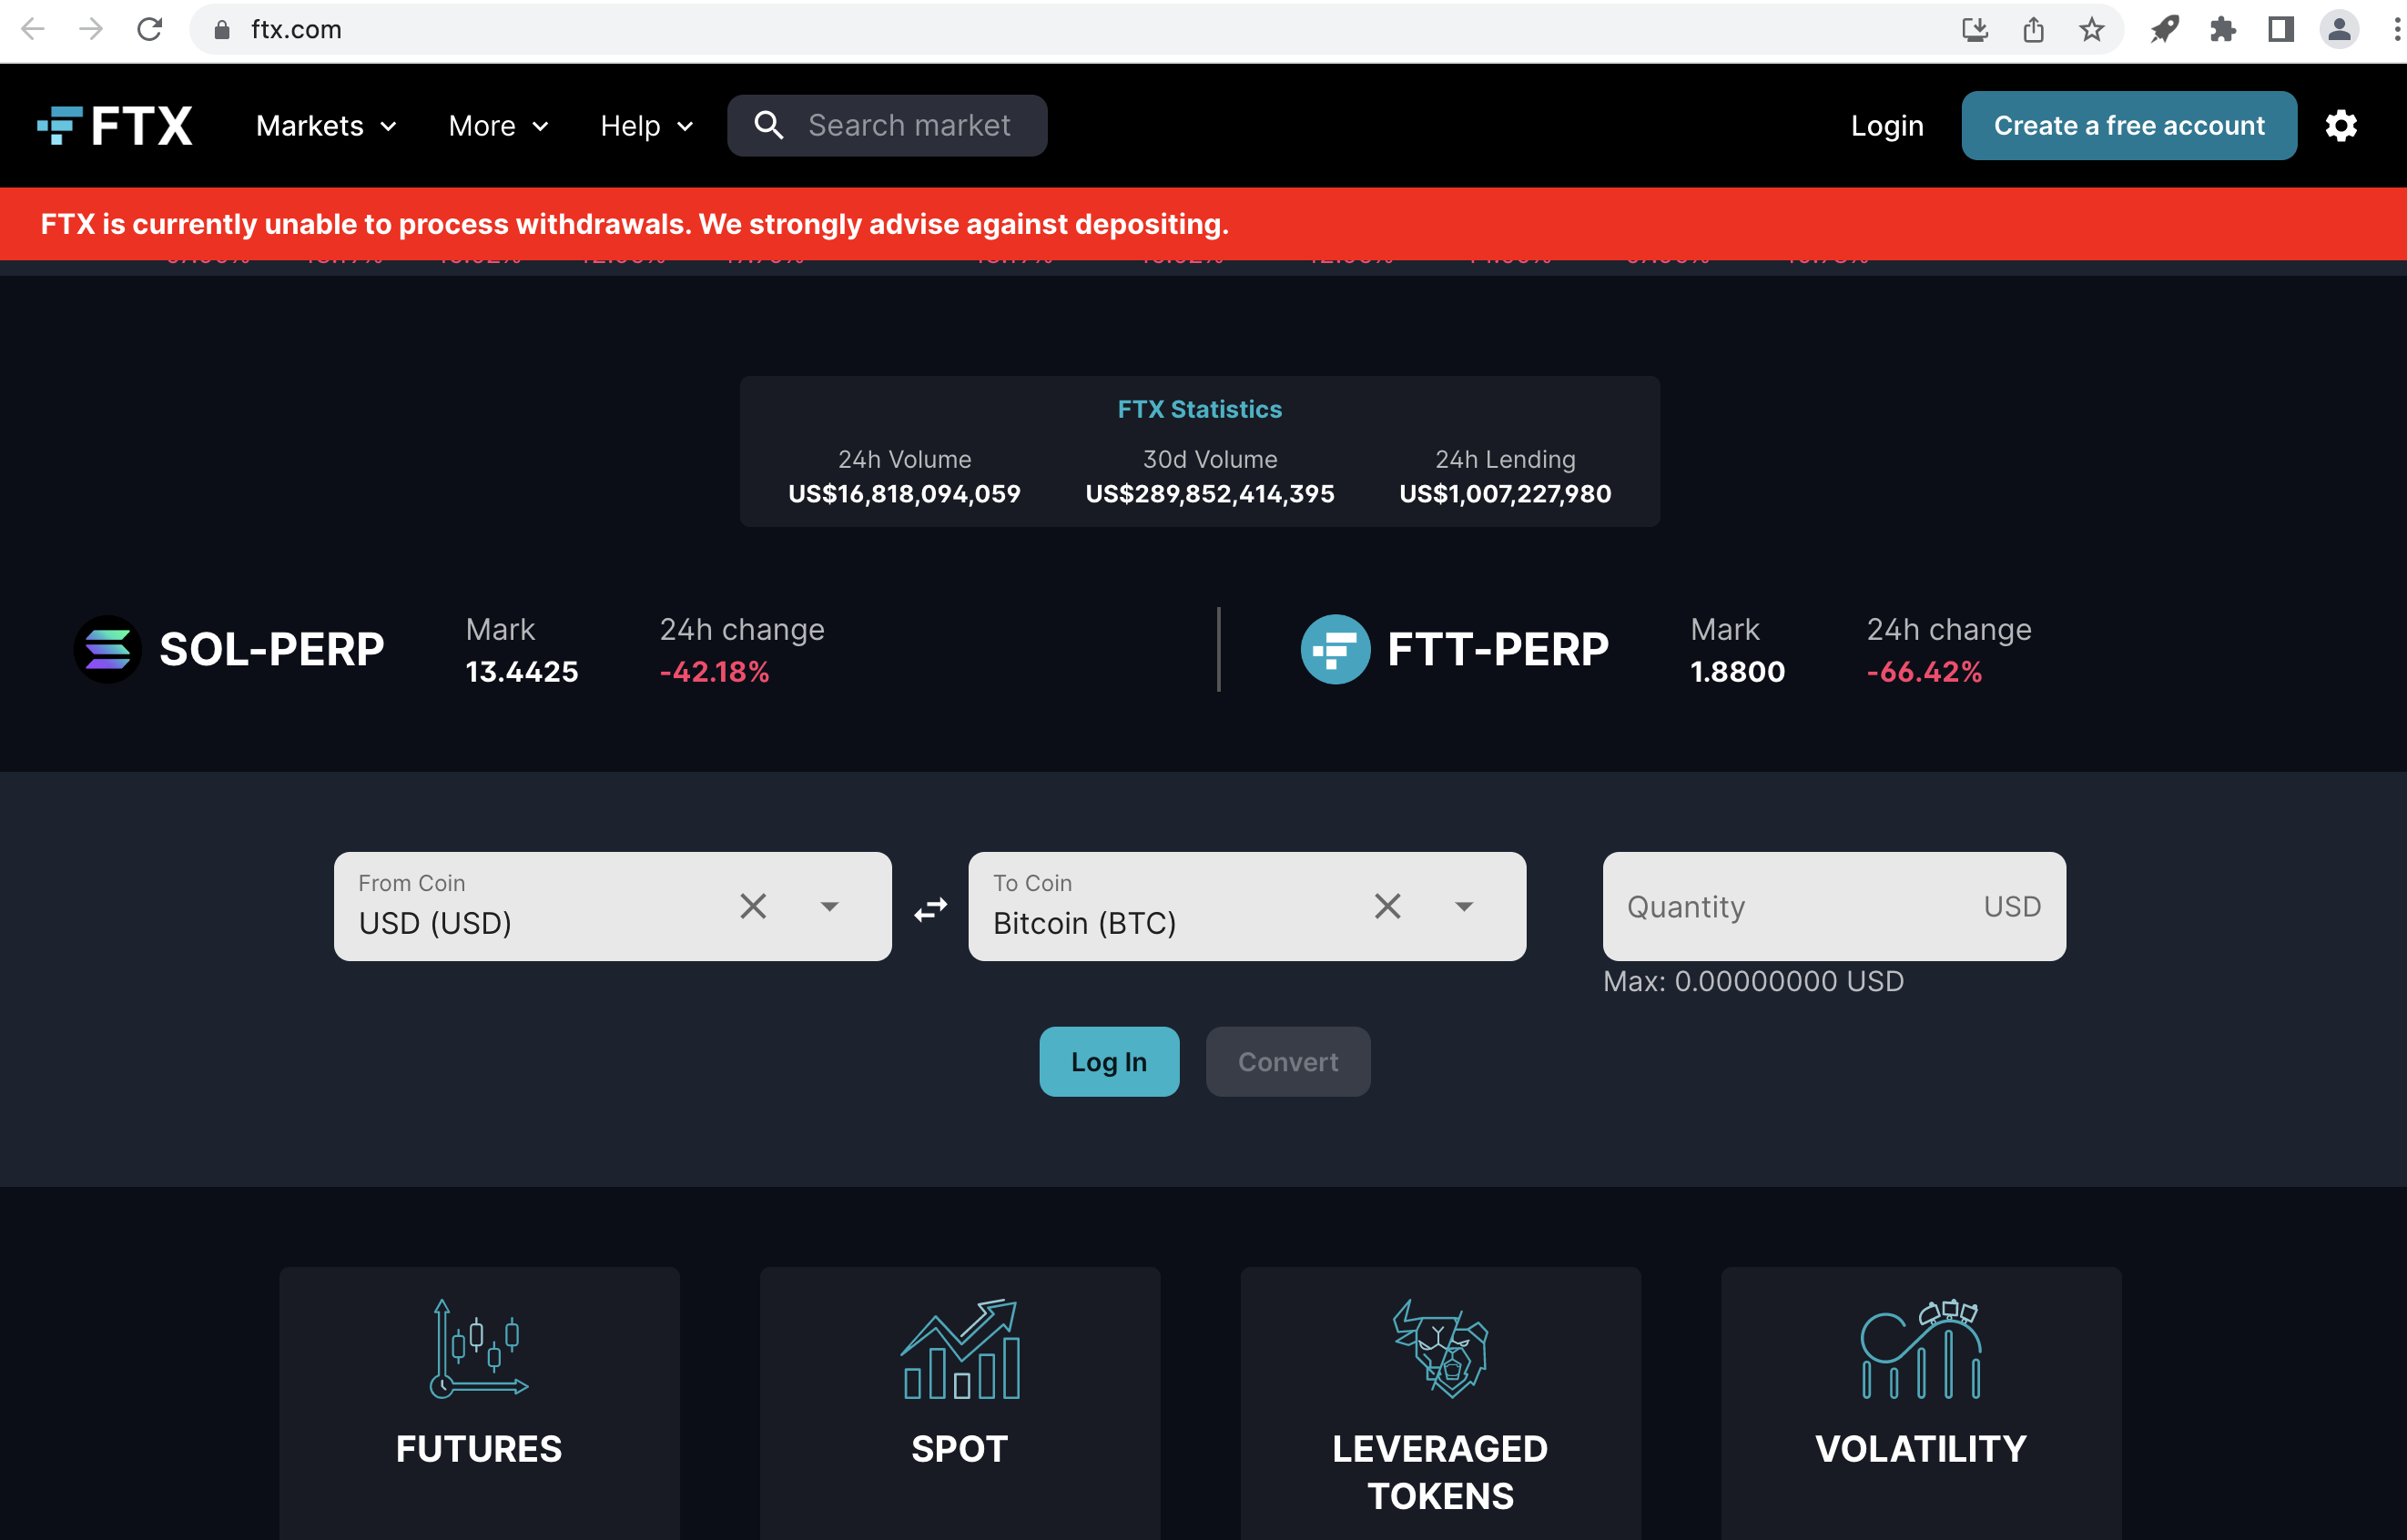Open the SOL-PERP market link

[272, 649]
